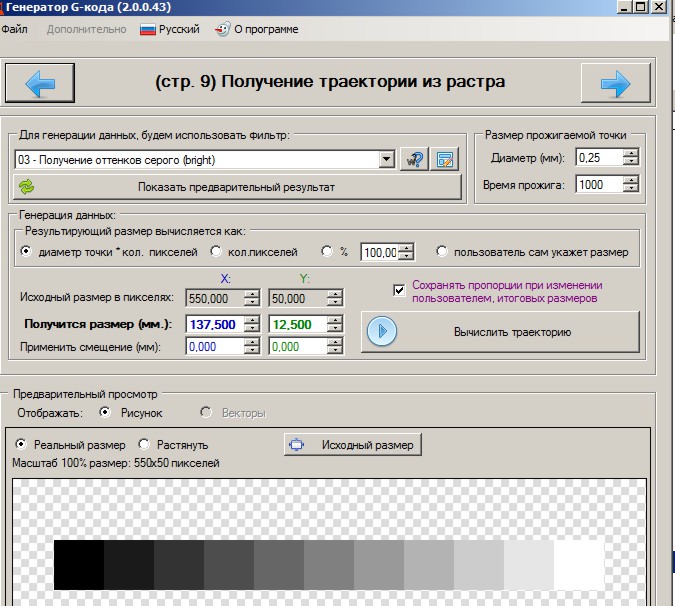The height and width of the screenshot is (606, 675).
Task: Go to previous page with left arrow
Action: [x=40, y=83]
